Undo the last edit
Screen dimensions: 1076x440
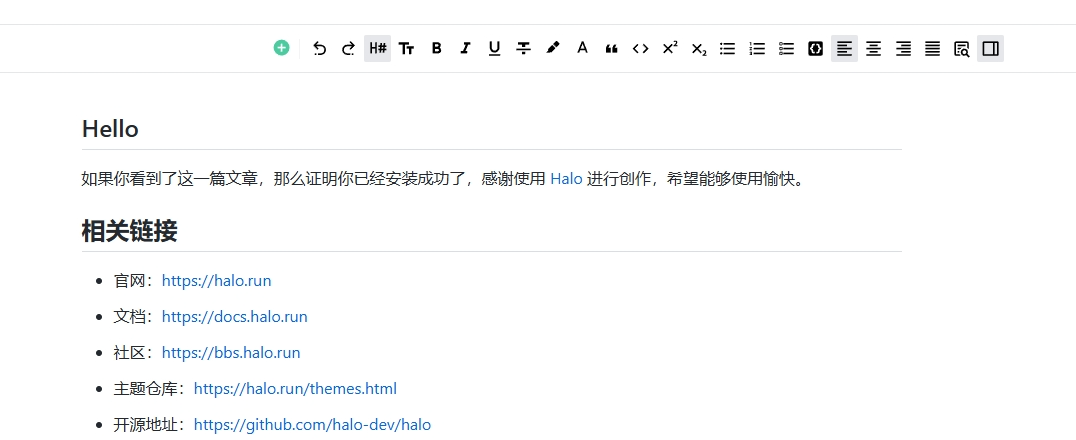coord(319,48)
